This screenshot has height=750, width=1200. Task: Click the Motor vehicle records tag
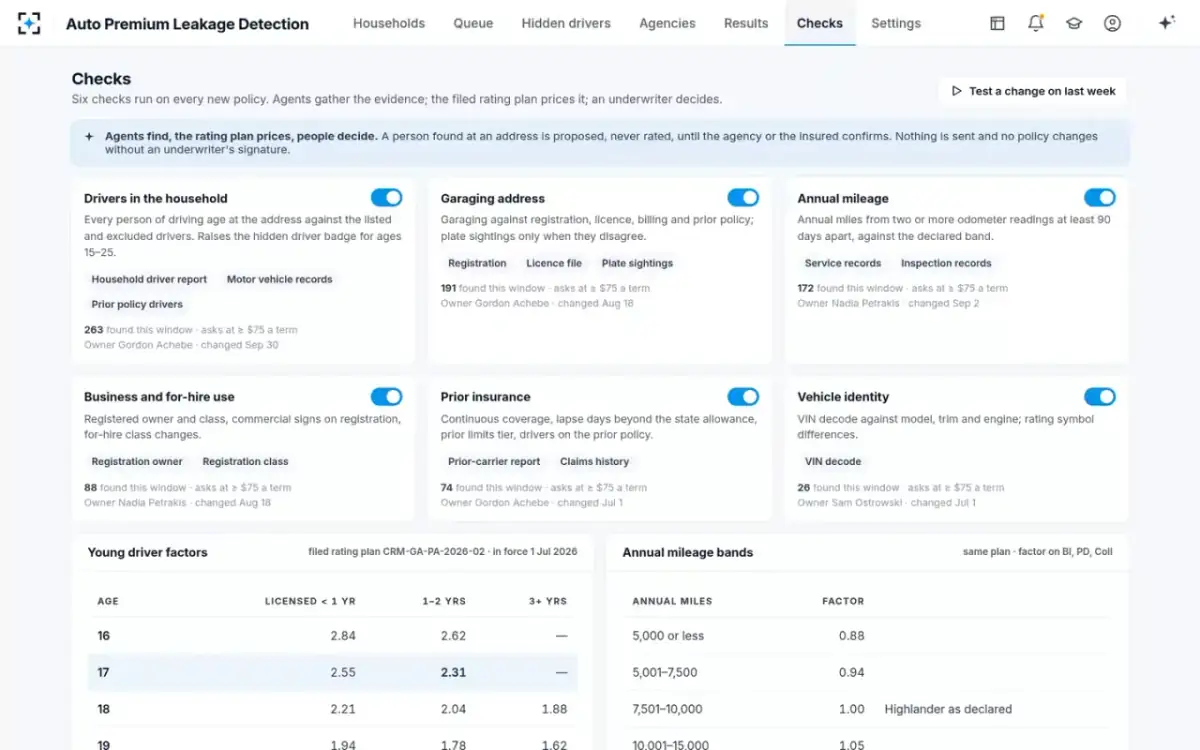coord(280,280)
